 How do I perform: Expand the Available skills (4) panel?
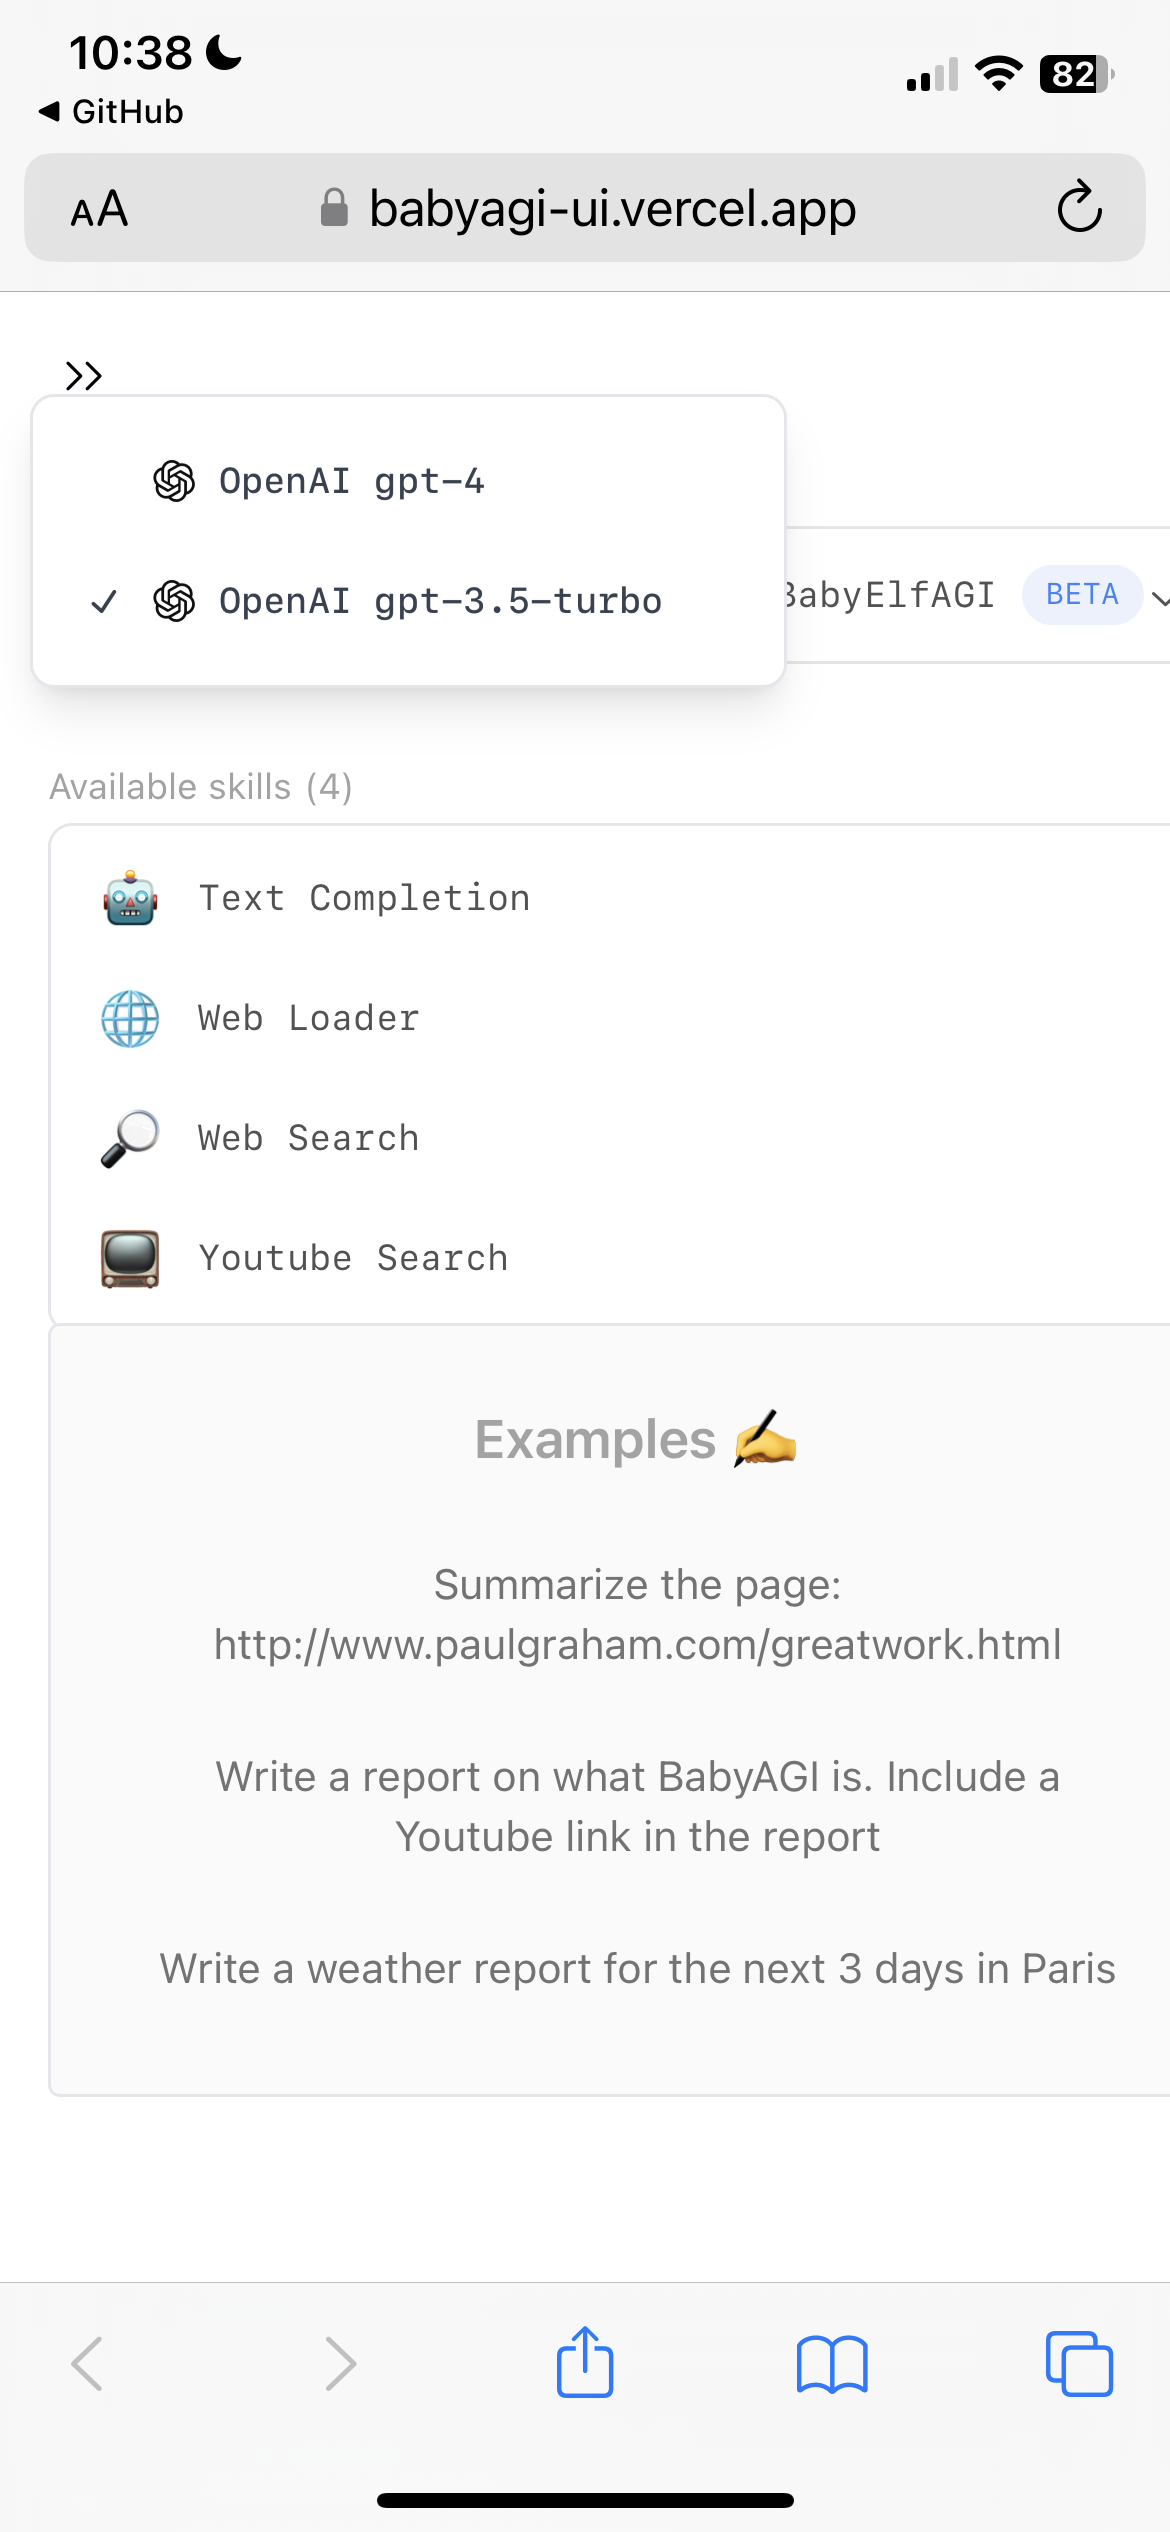pos(202,786)
